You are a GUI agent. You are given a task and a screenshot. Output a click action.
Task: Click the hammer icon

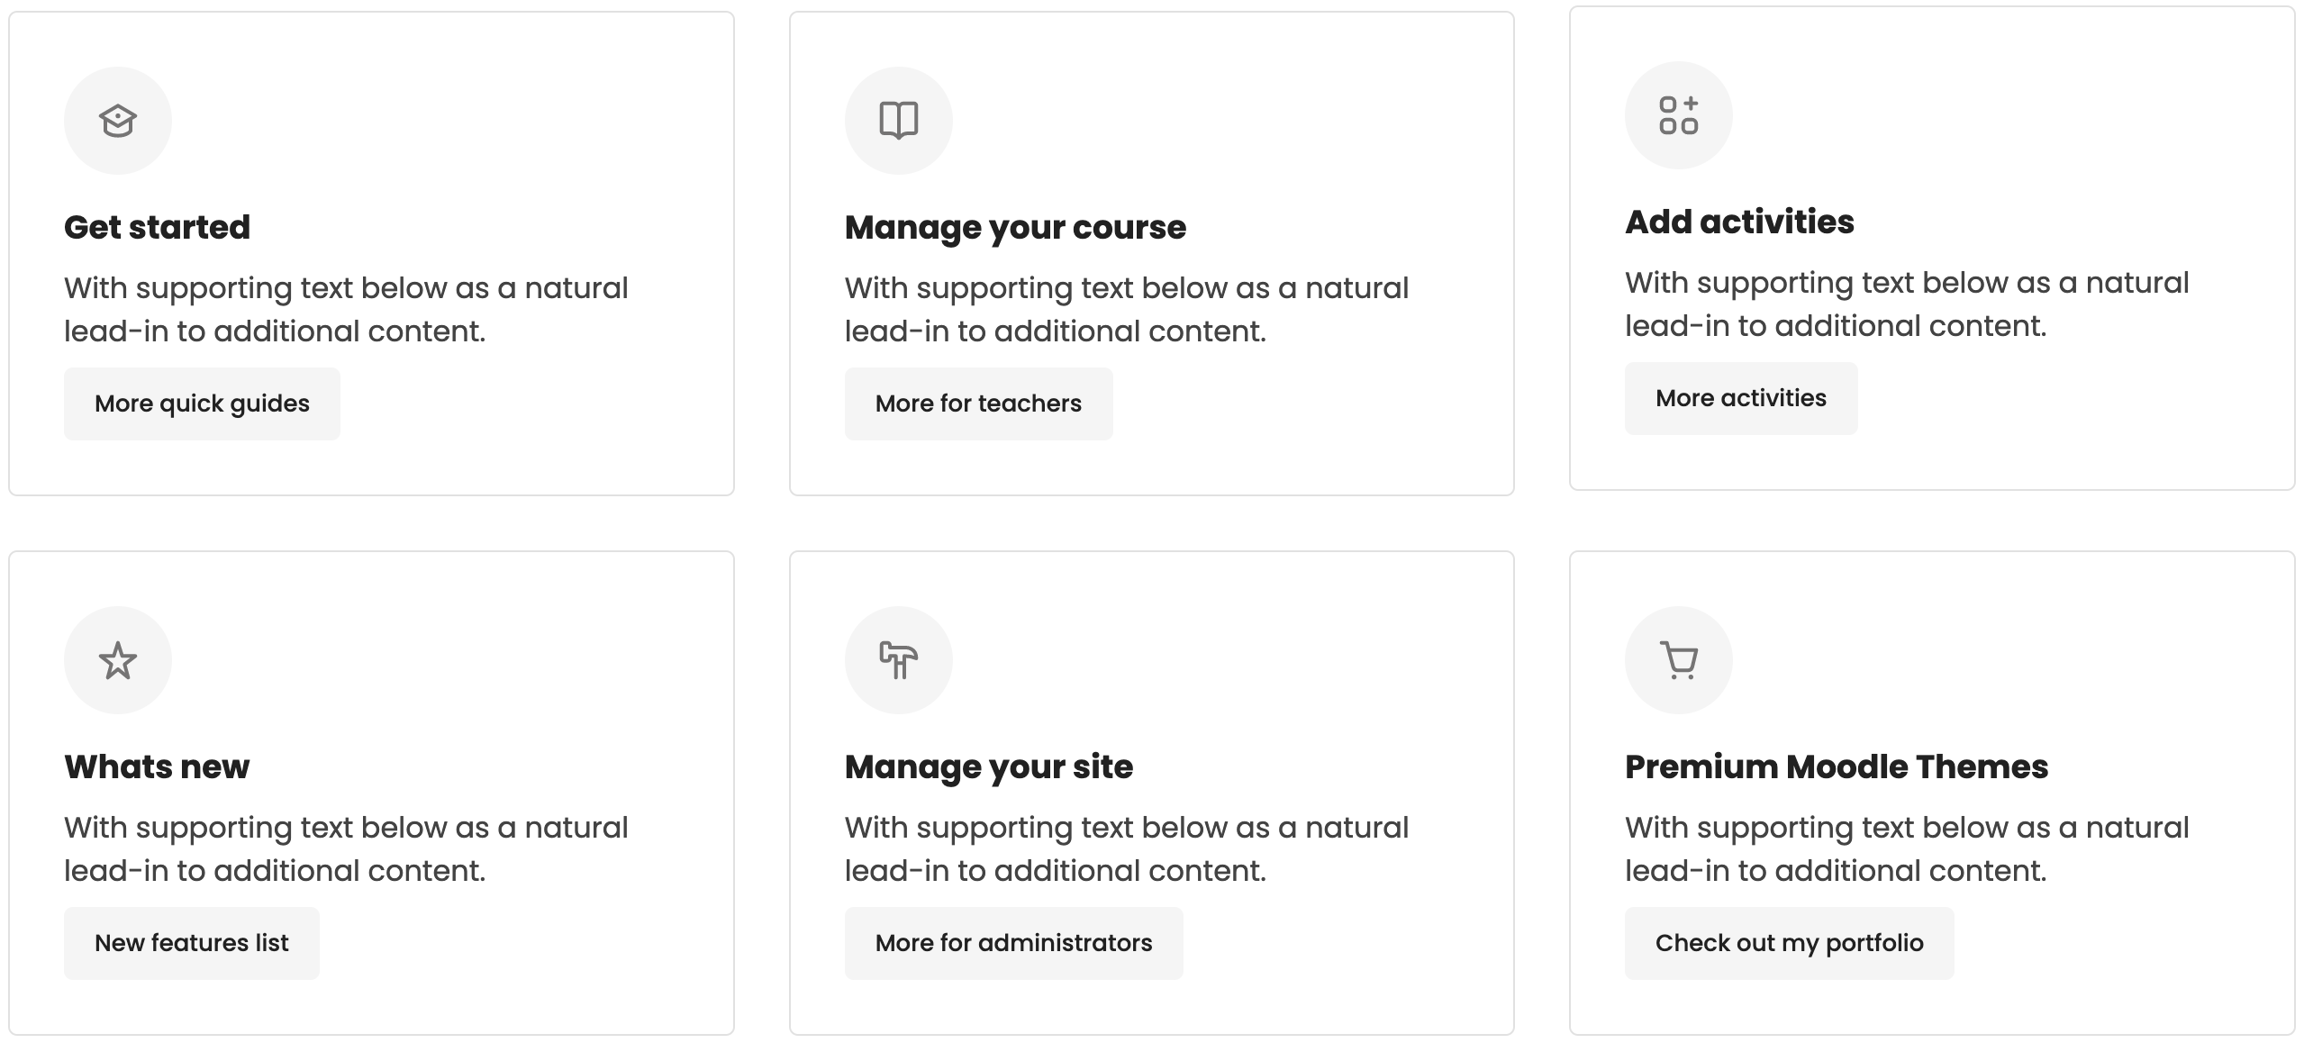point(898,660)
